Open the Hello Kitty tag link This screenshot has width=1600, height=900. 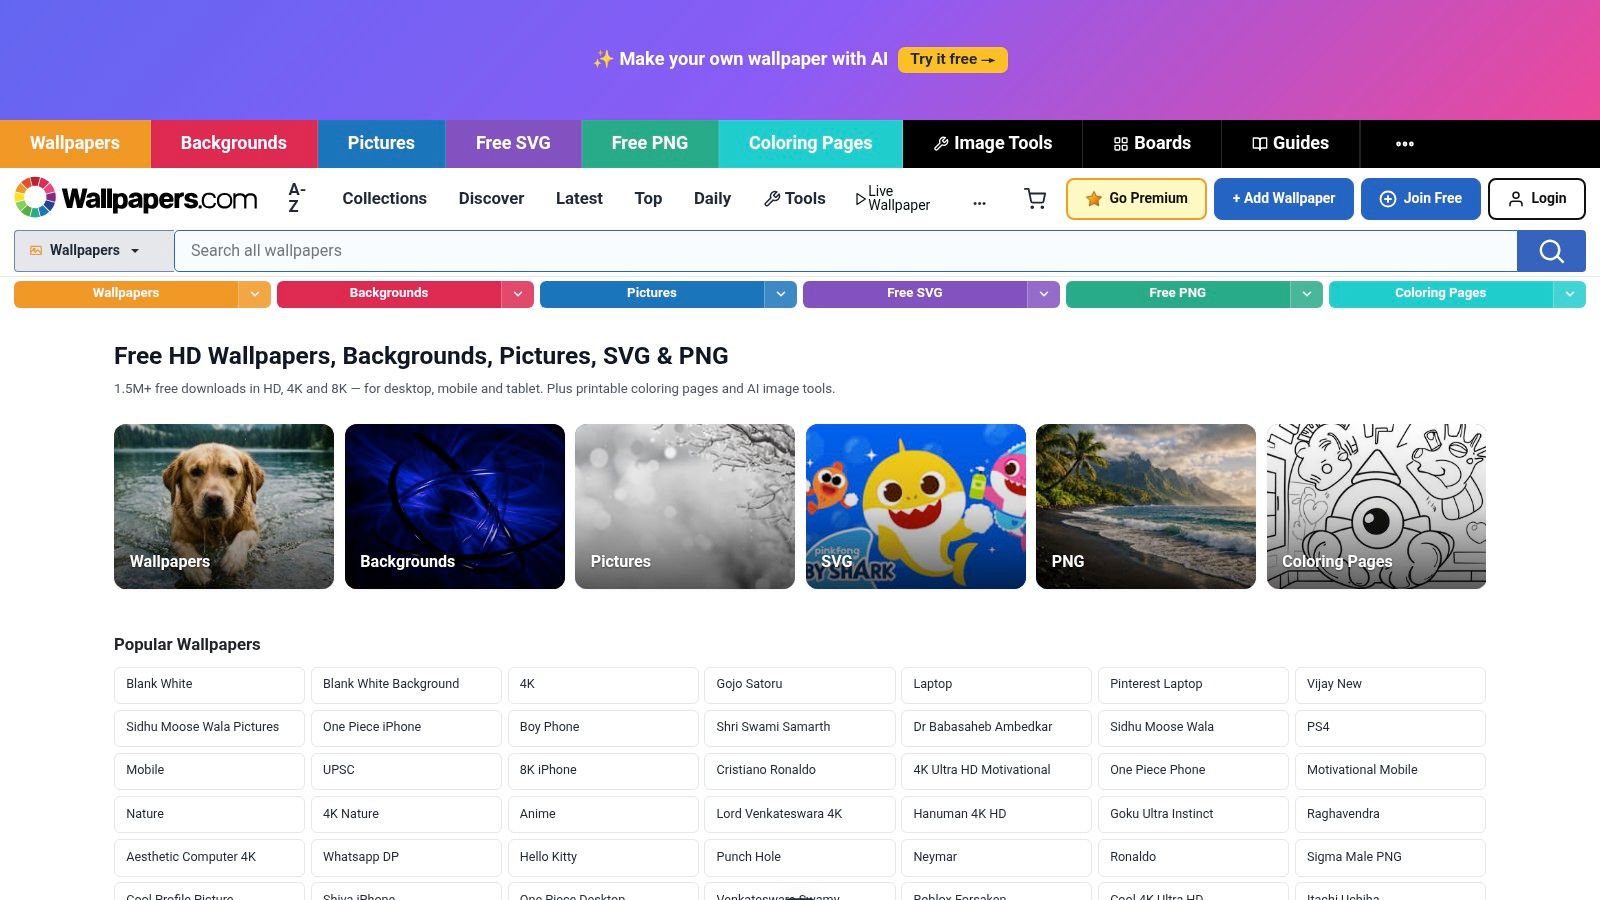click(603, 858)
